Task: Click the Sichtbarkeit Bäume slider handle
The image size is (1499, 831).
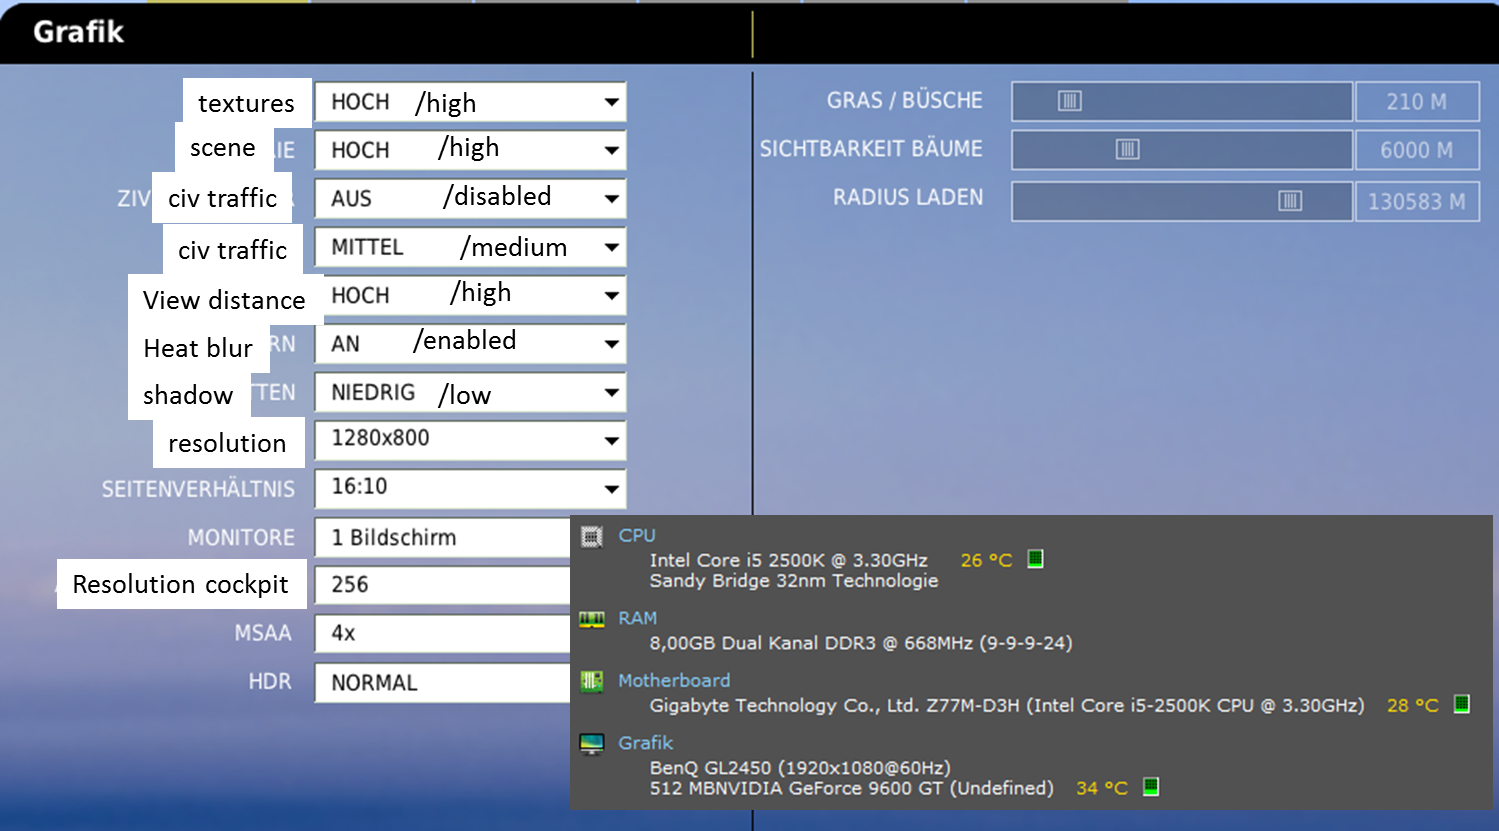Action: (x=1128, y=149)
